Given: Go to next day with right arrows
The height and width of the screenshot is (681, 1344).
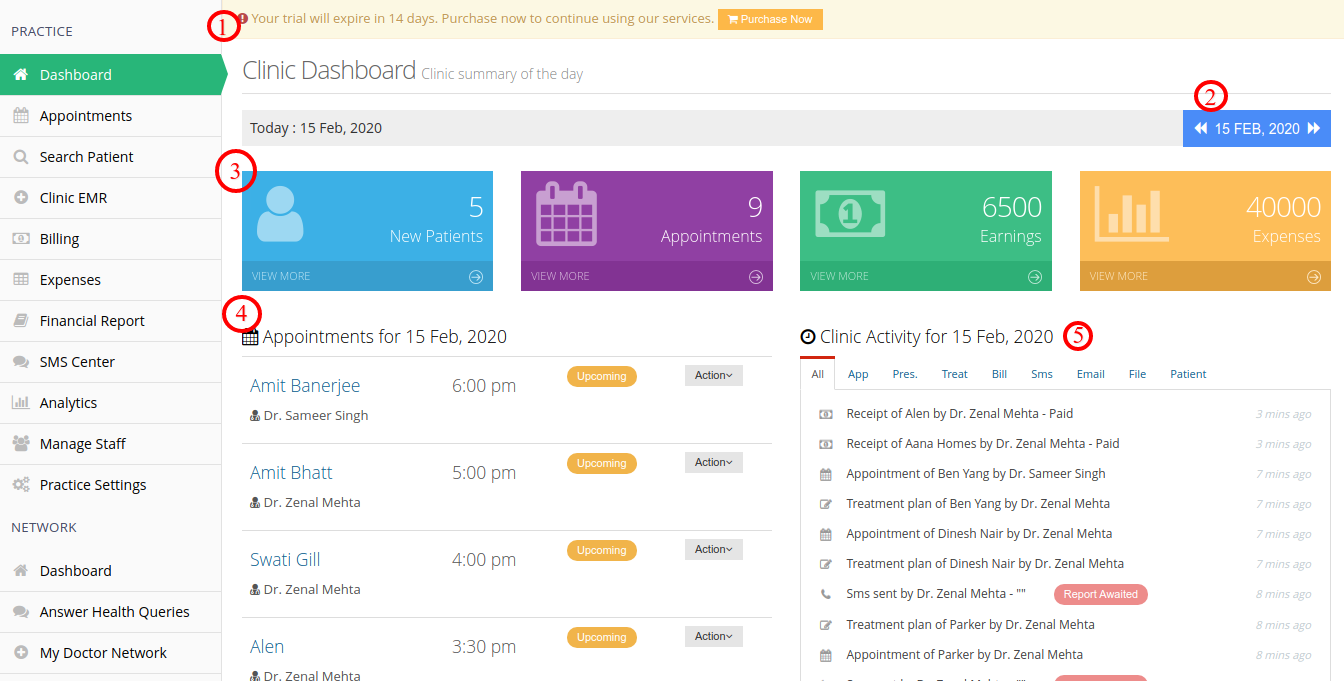Looking at the screenshot, I should (1313, 129).
